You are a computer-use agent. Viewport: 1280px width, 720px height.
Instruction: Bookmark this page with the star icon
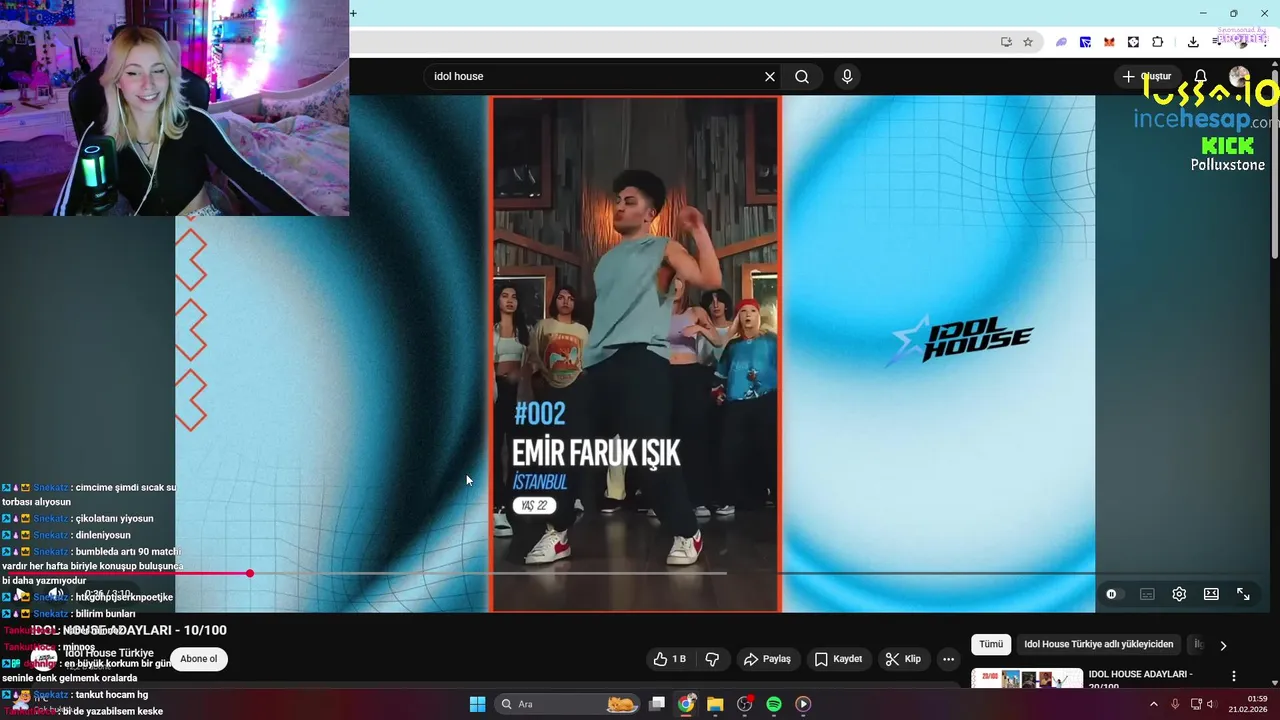[1027, 42]
